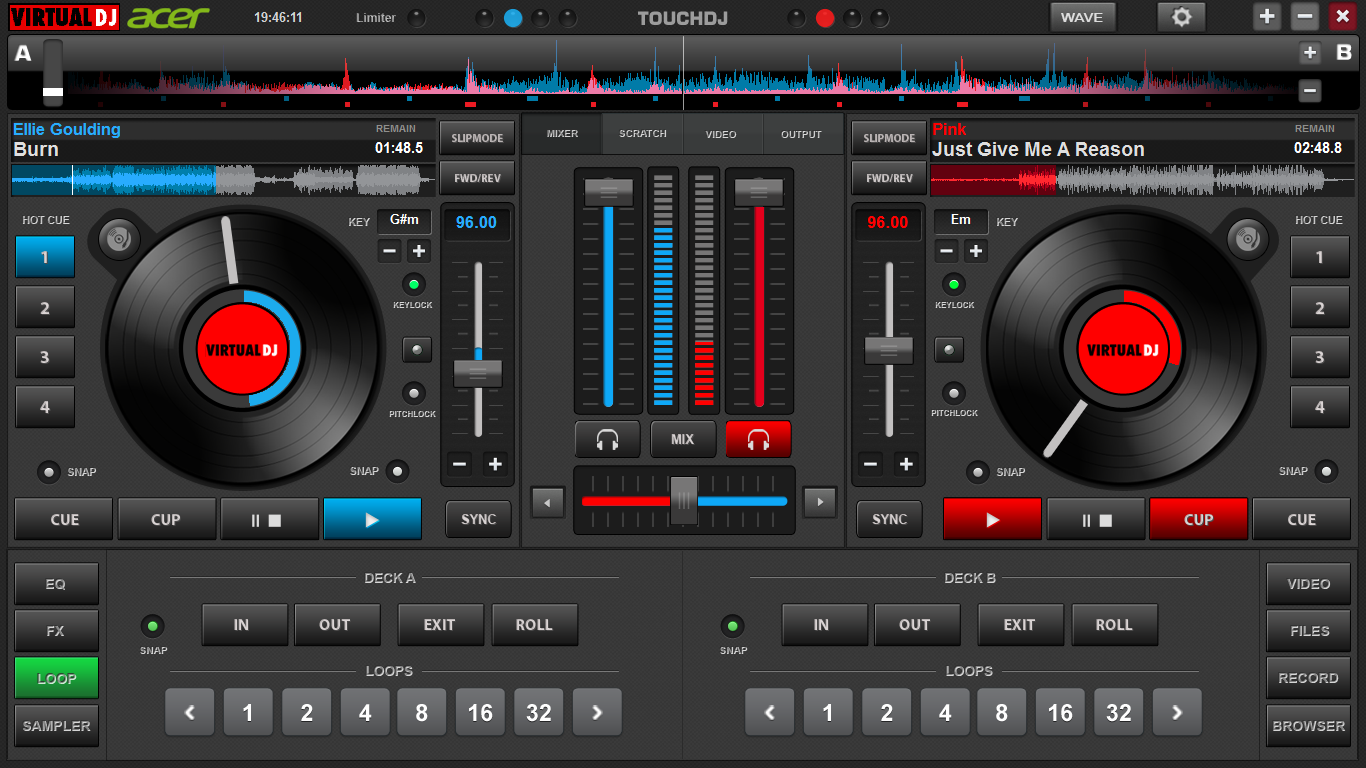Image resolution: width=1366 pixels, height=768 pixels.
Task: Click minus under deck B pitch slider
Action: point(871,464)
